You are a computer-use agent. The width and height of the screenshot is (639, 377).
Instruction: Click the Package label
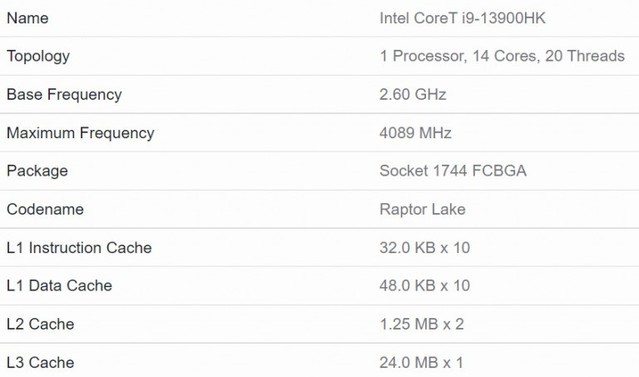pyautogui.click(x=37, y=171)
